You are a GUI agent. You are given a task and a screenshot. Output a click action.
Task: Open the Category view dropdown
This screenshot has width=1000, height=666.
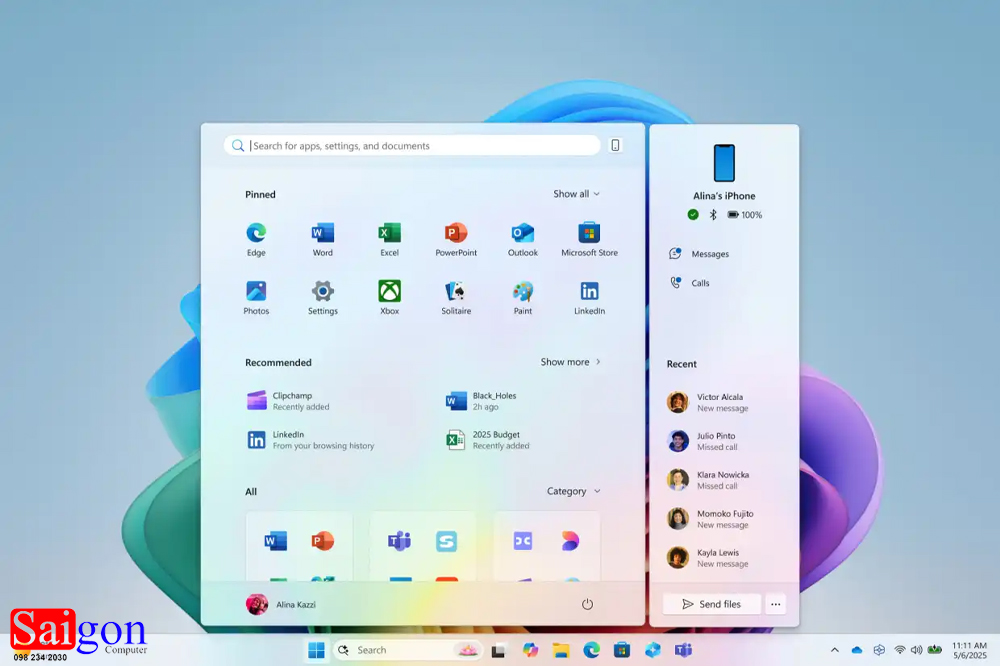(x=574, y=491)
